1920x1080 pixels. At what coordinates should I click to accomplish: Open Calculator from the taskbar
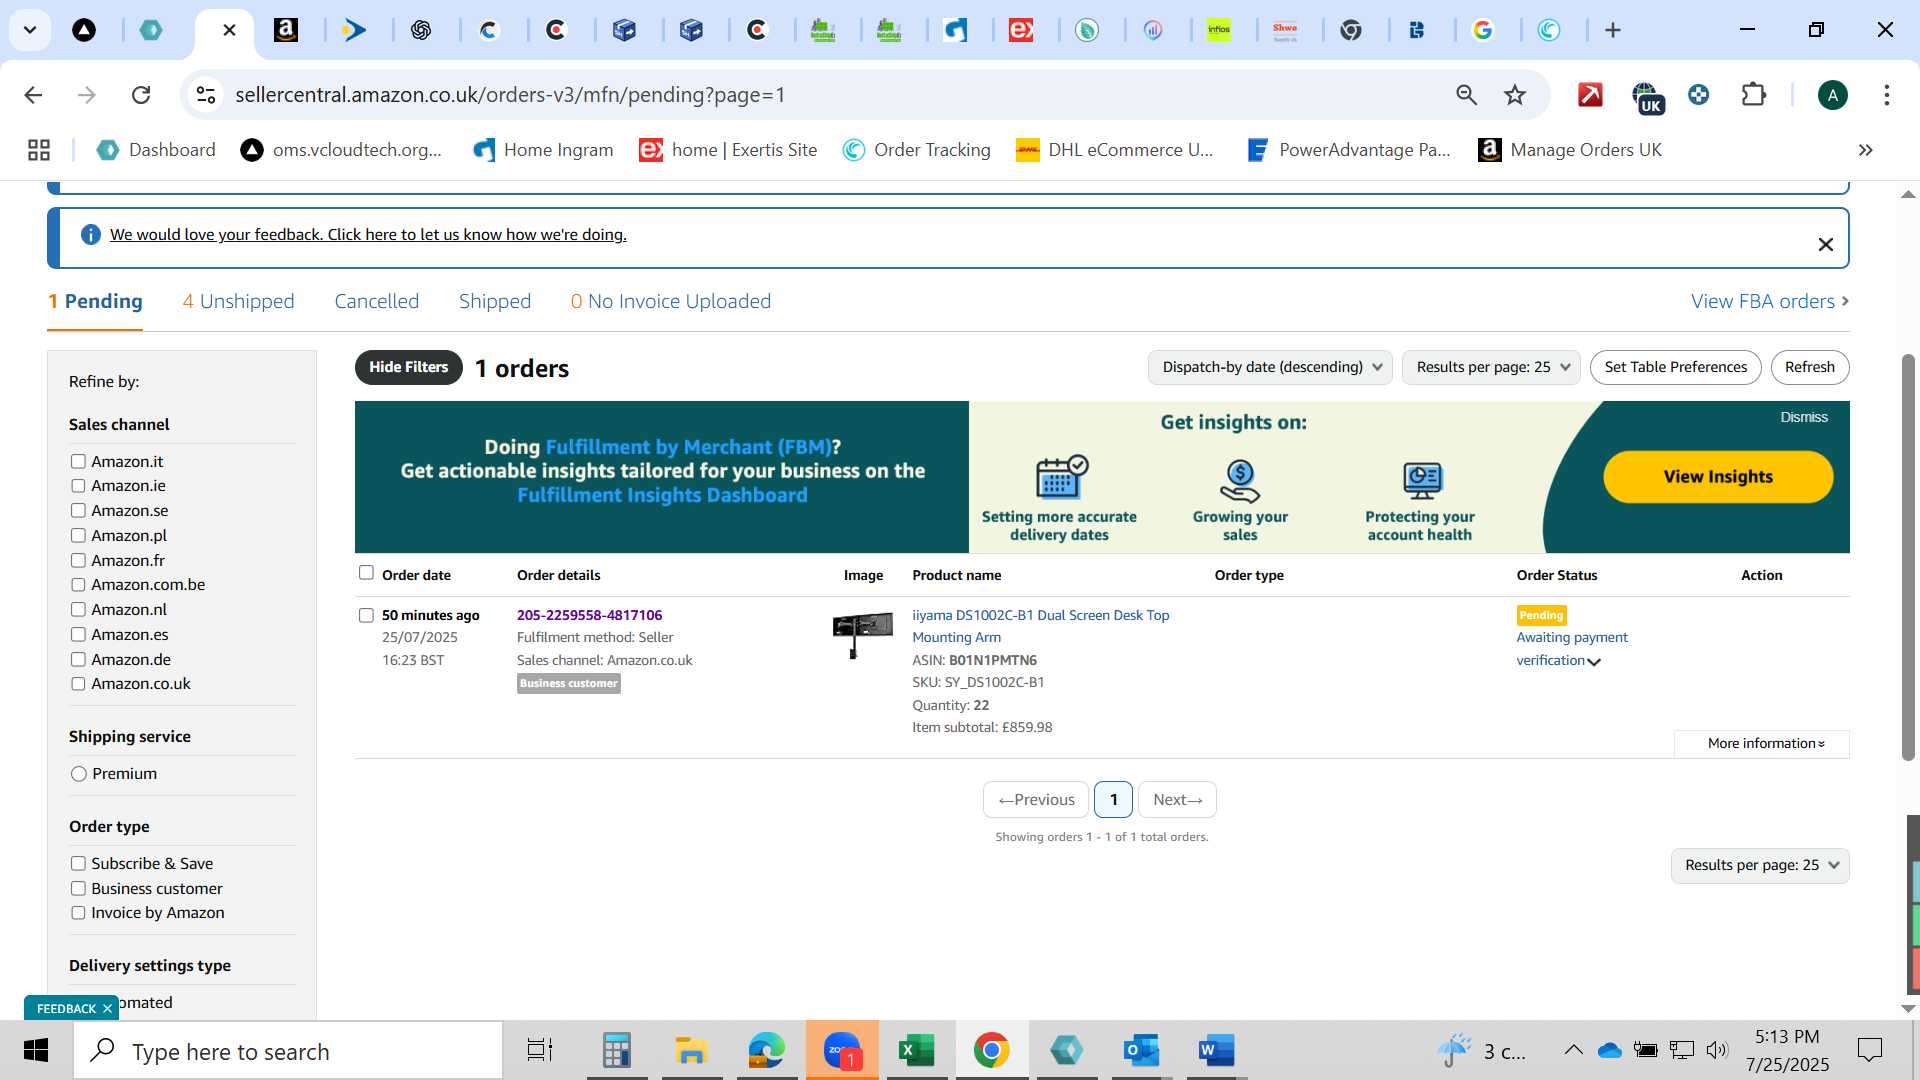point(617,1051)
